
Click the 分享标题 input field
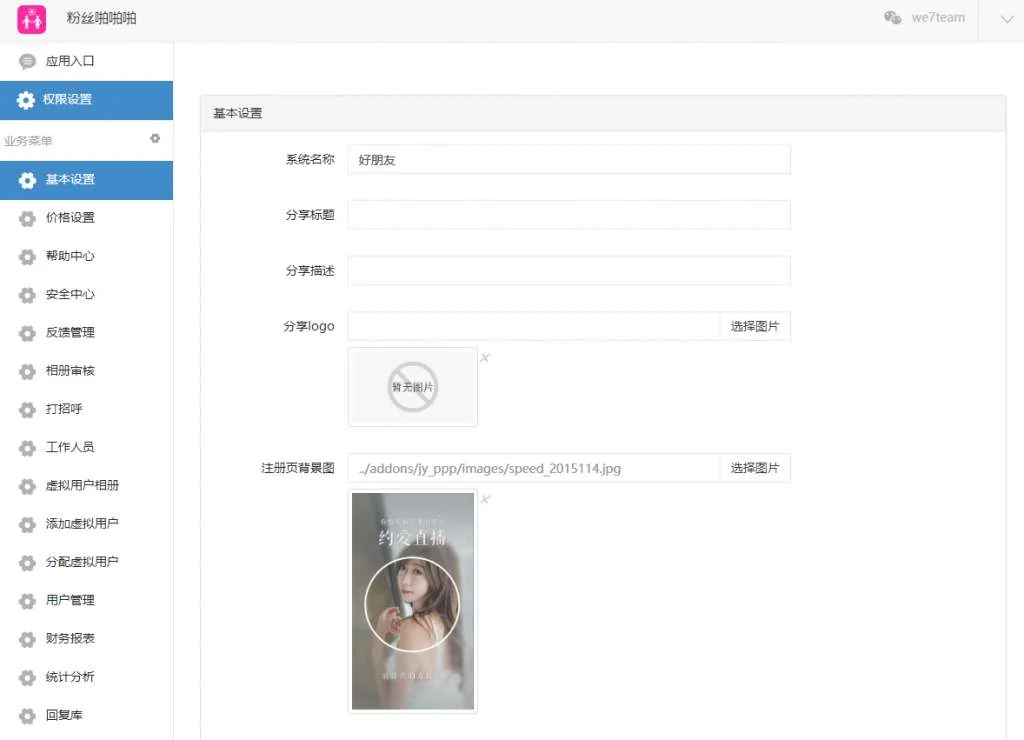pos(568,215)
